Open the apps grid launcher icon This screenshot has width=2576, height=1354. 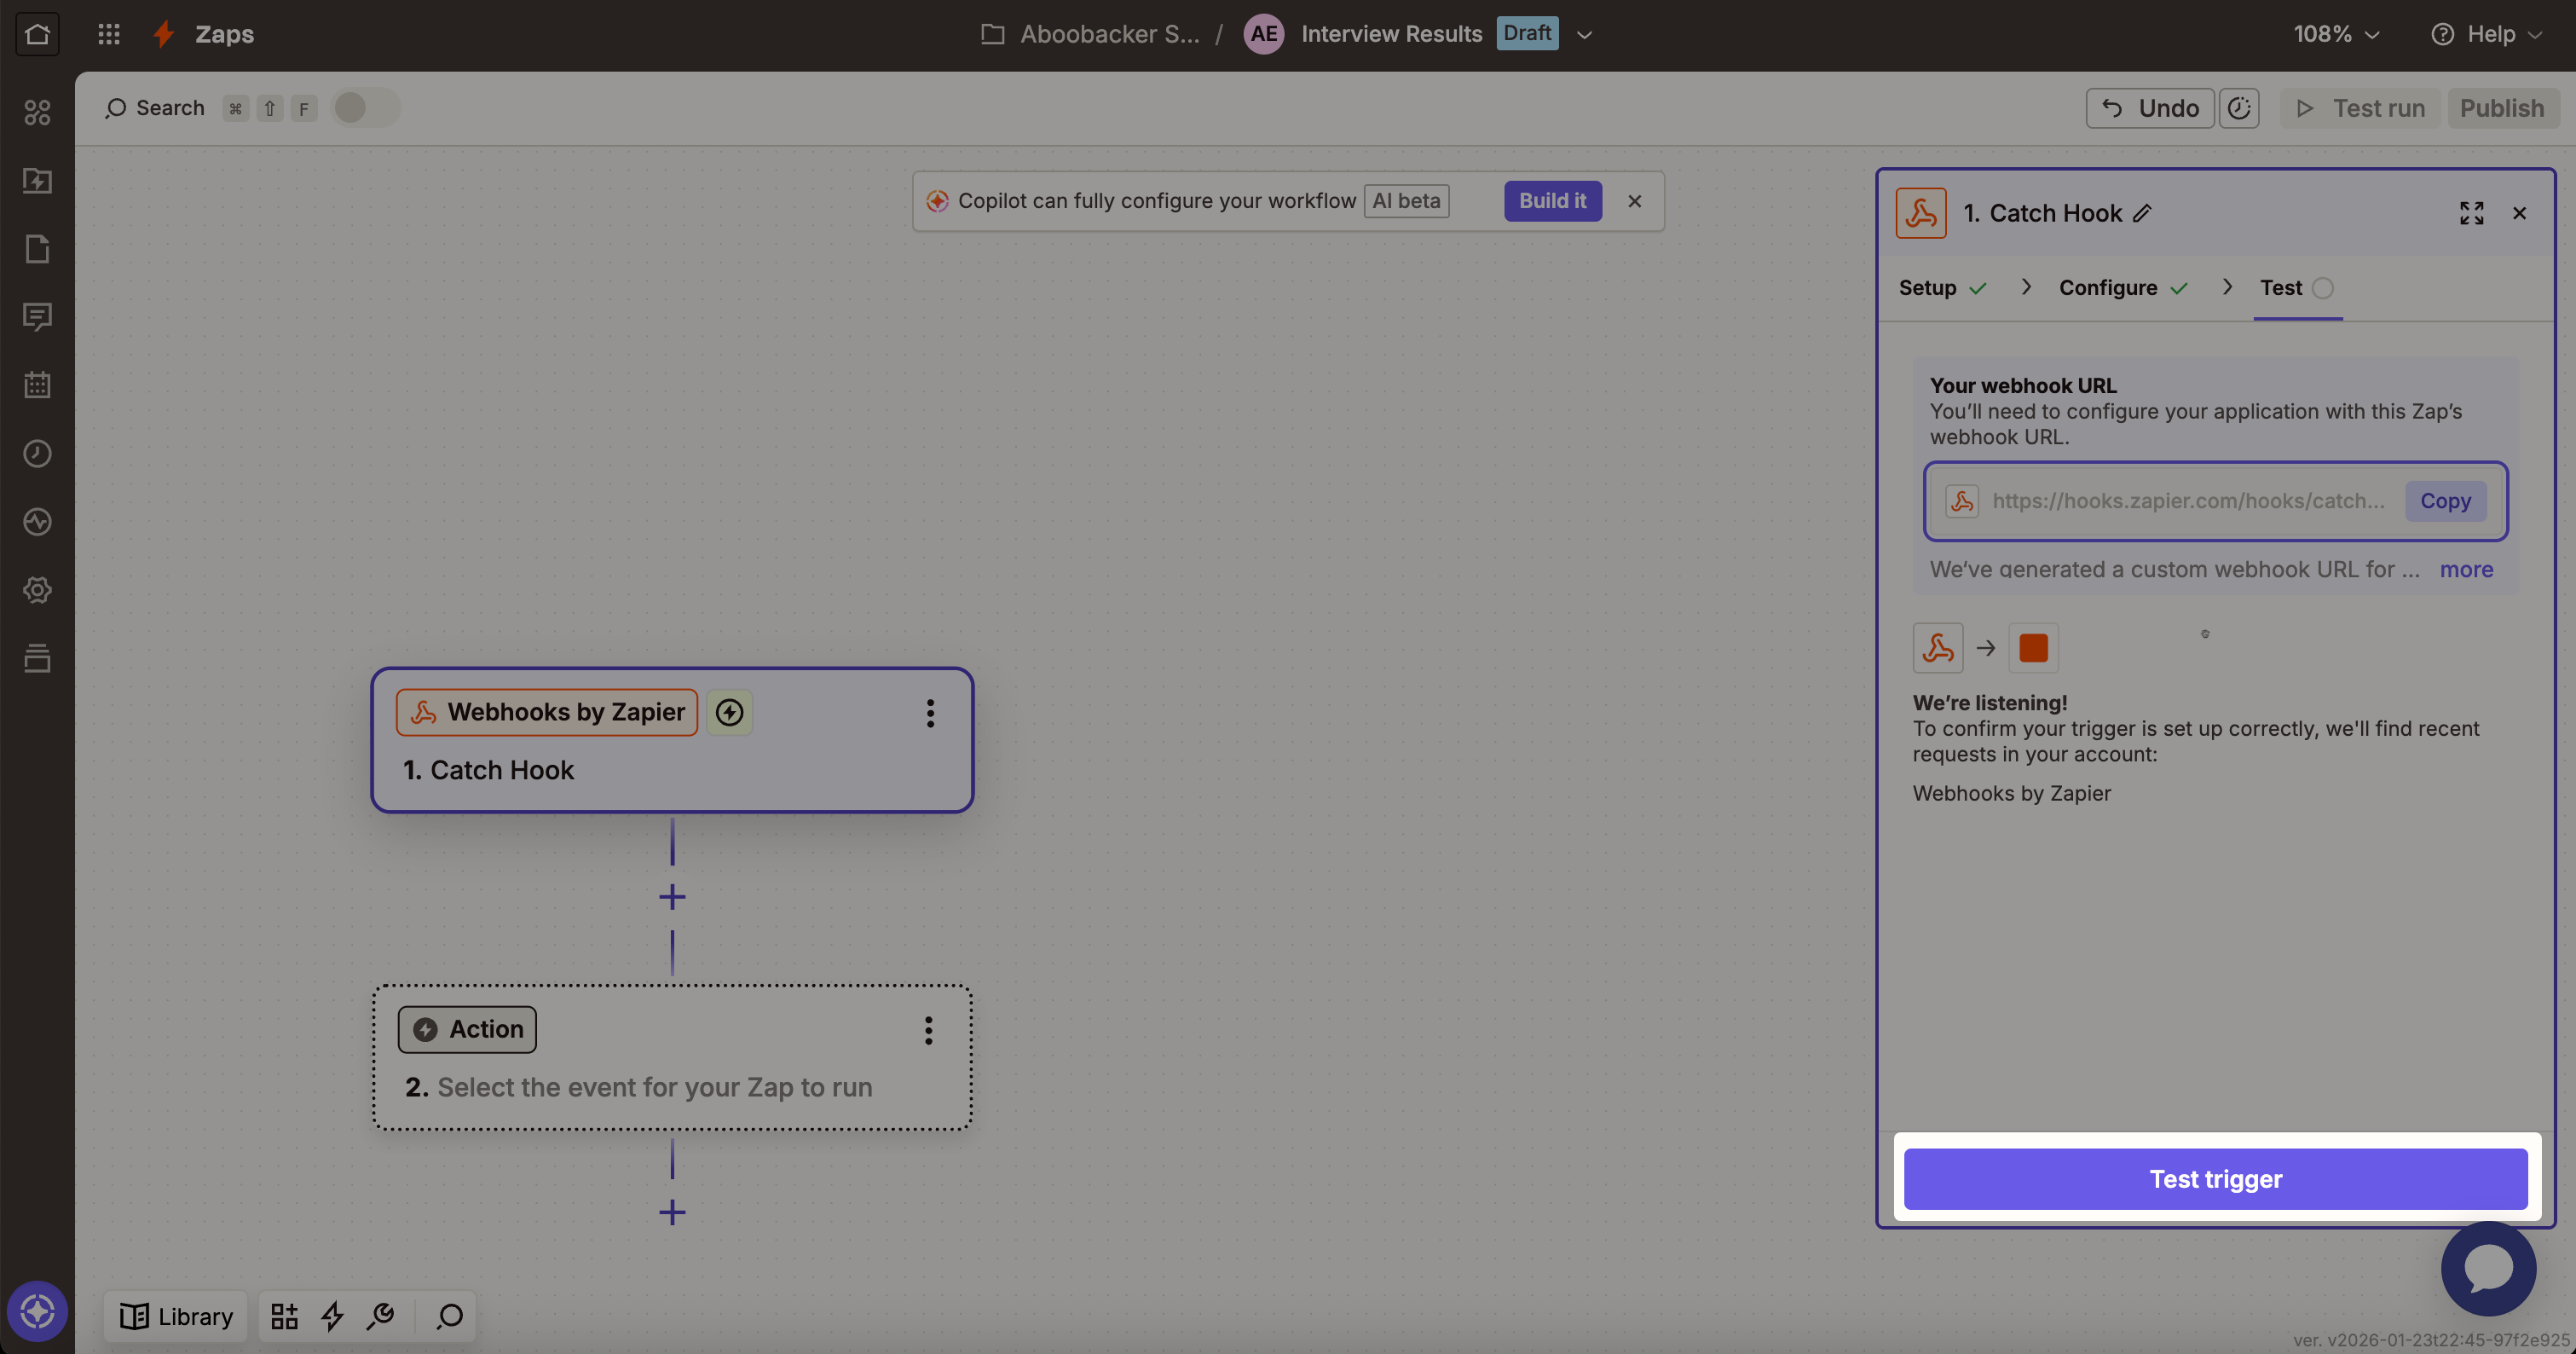click(109, 34)
